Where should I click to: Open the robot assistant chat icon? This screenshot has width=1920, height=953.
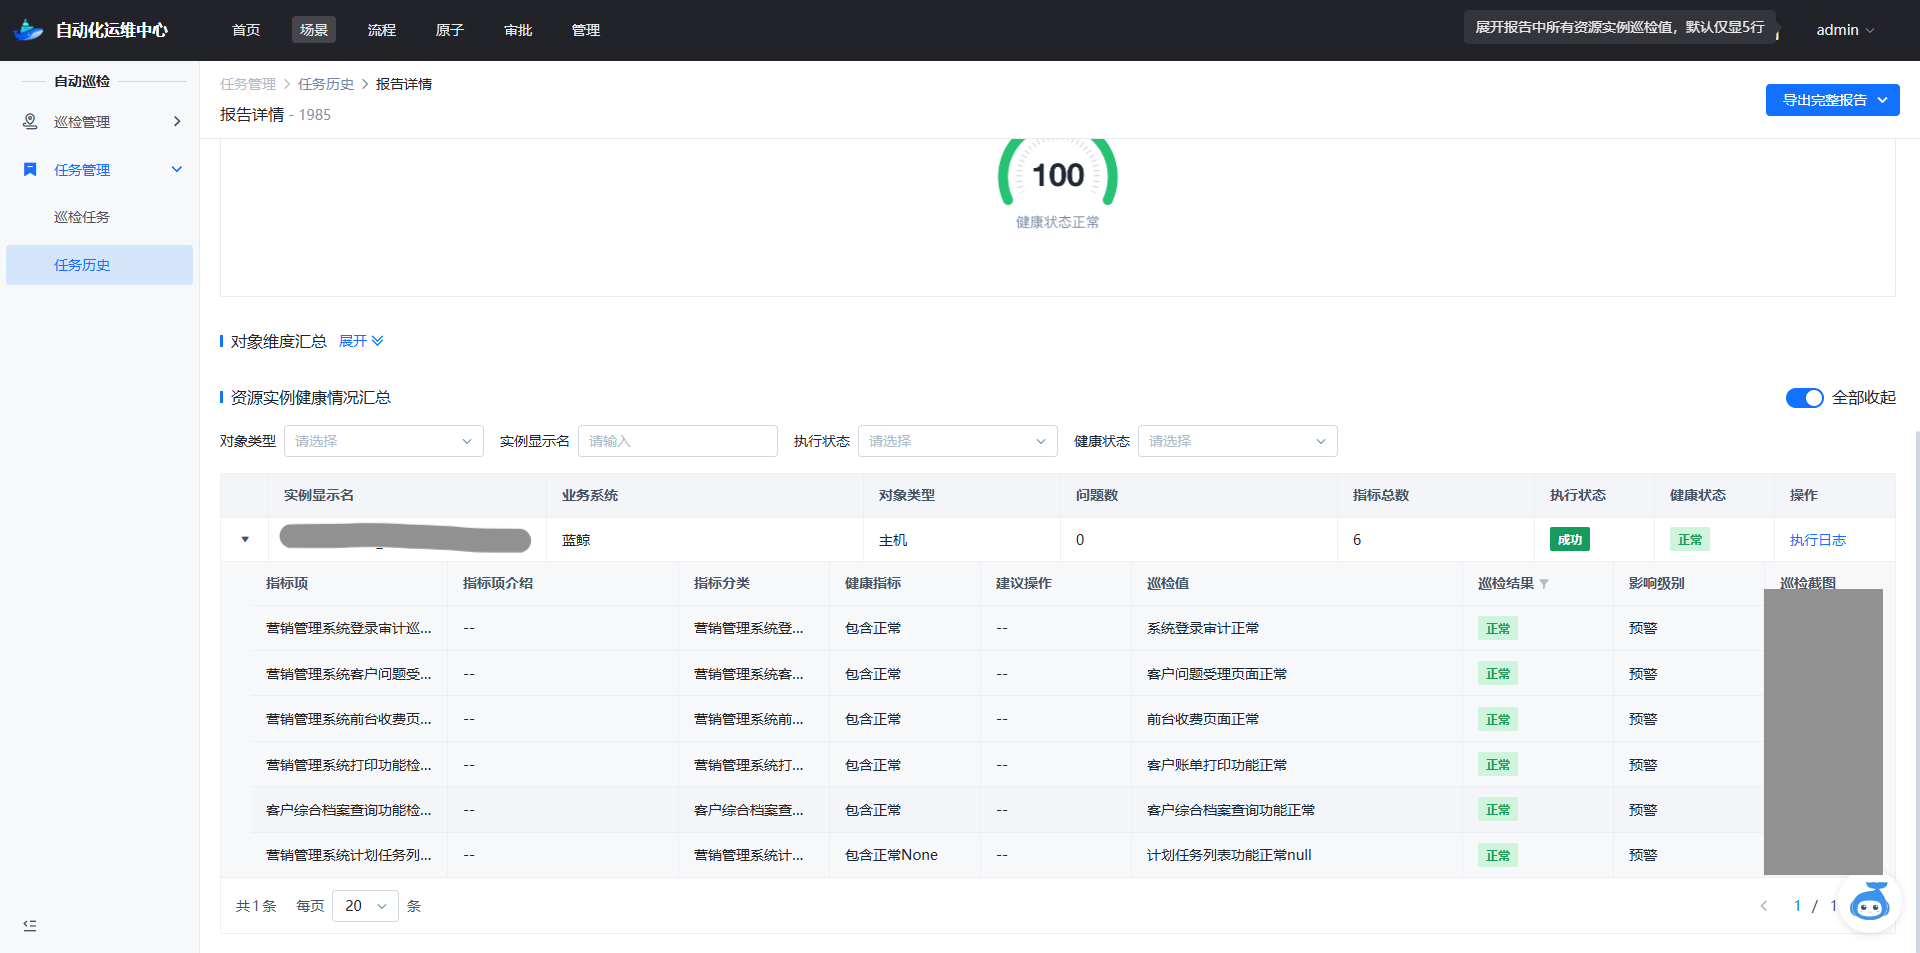pos(1869,903)
